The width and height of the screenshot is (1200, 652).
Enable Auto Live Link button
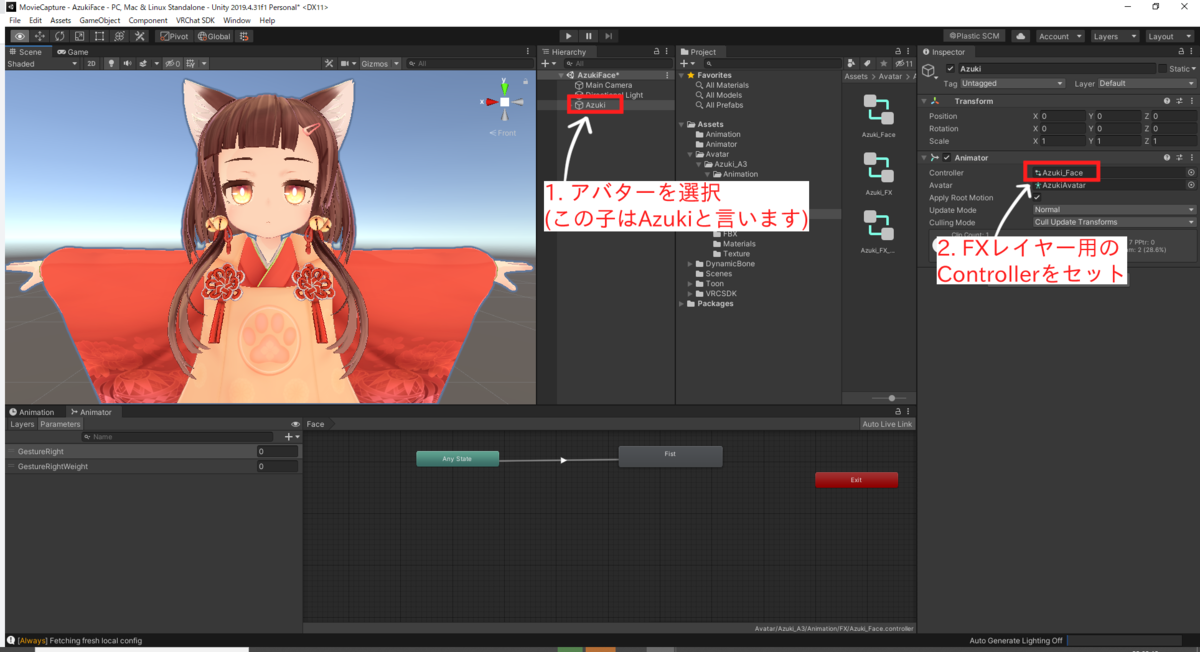(887, 424)
